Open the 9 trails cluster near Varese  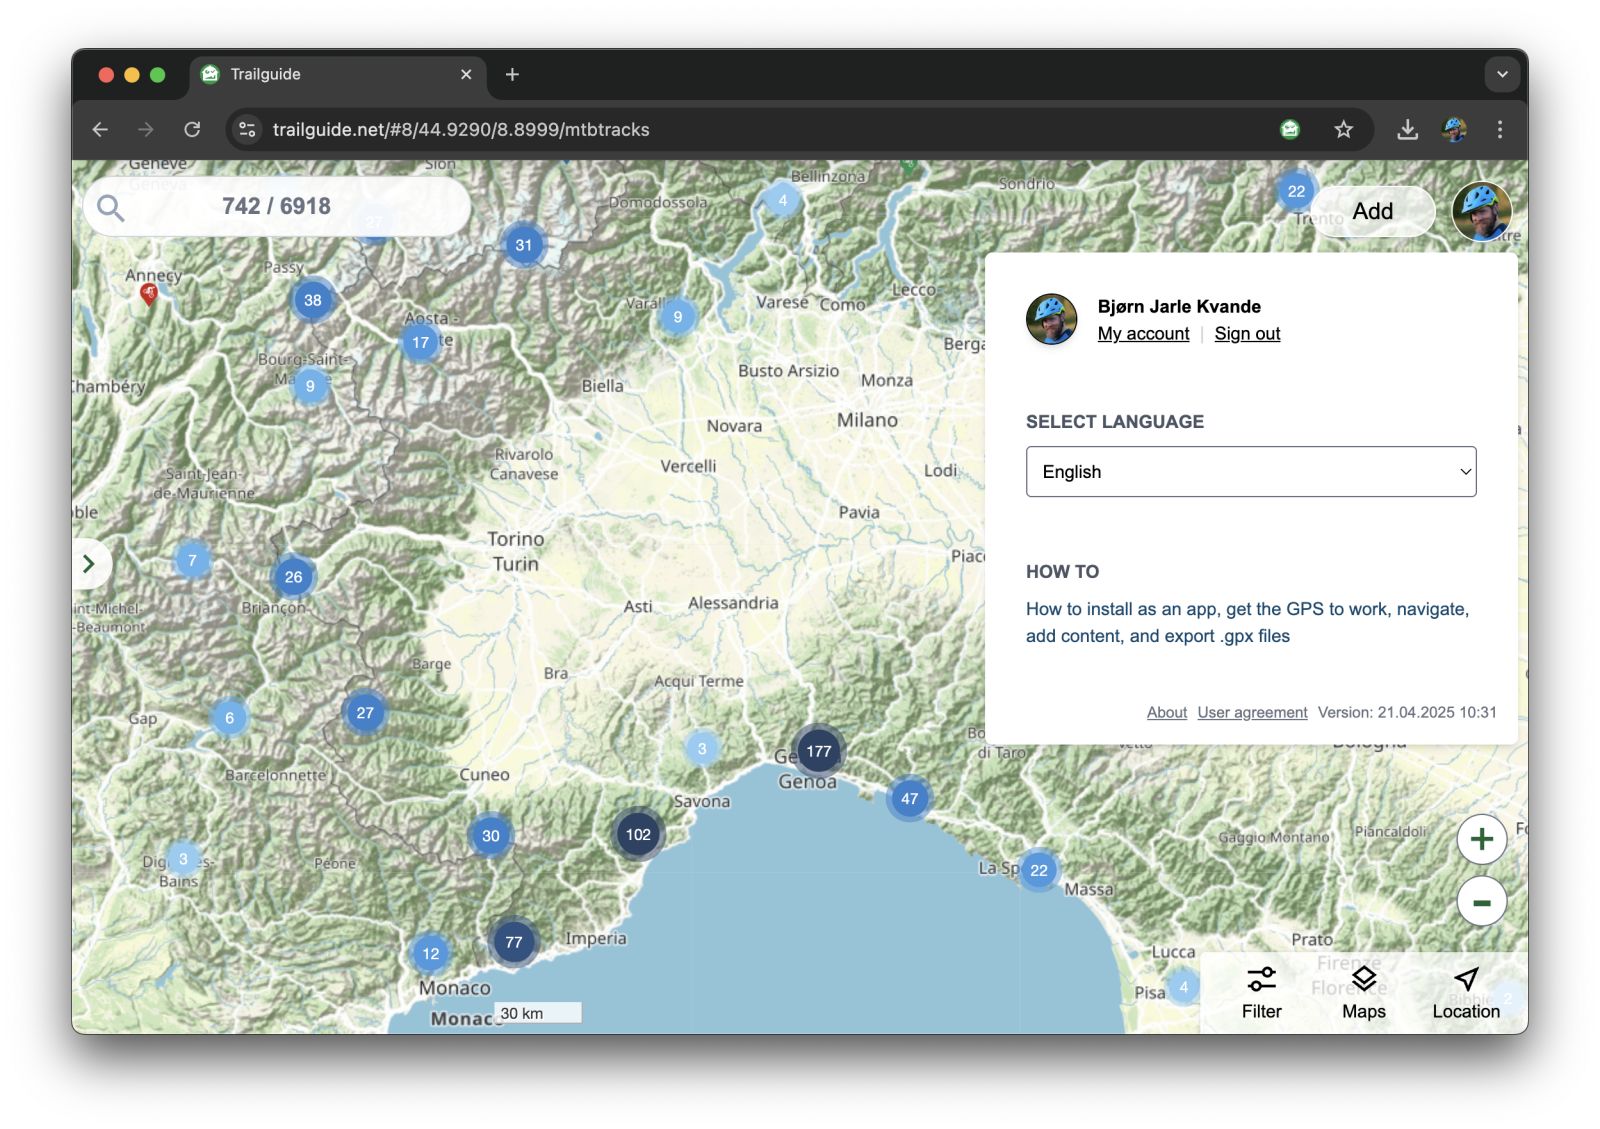click(677, 317)
